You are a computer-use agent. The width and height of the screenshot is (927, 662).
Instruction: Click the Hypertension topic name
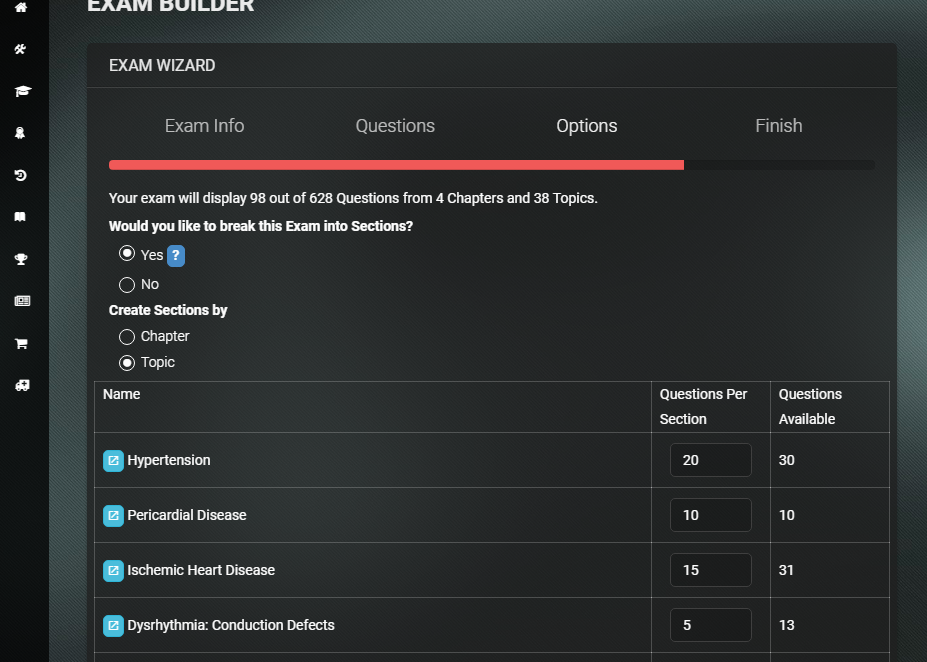(x=168, y=460)
